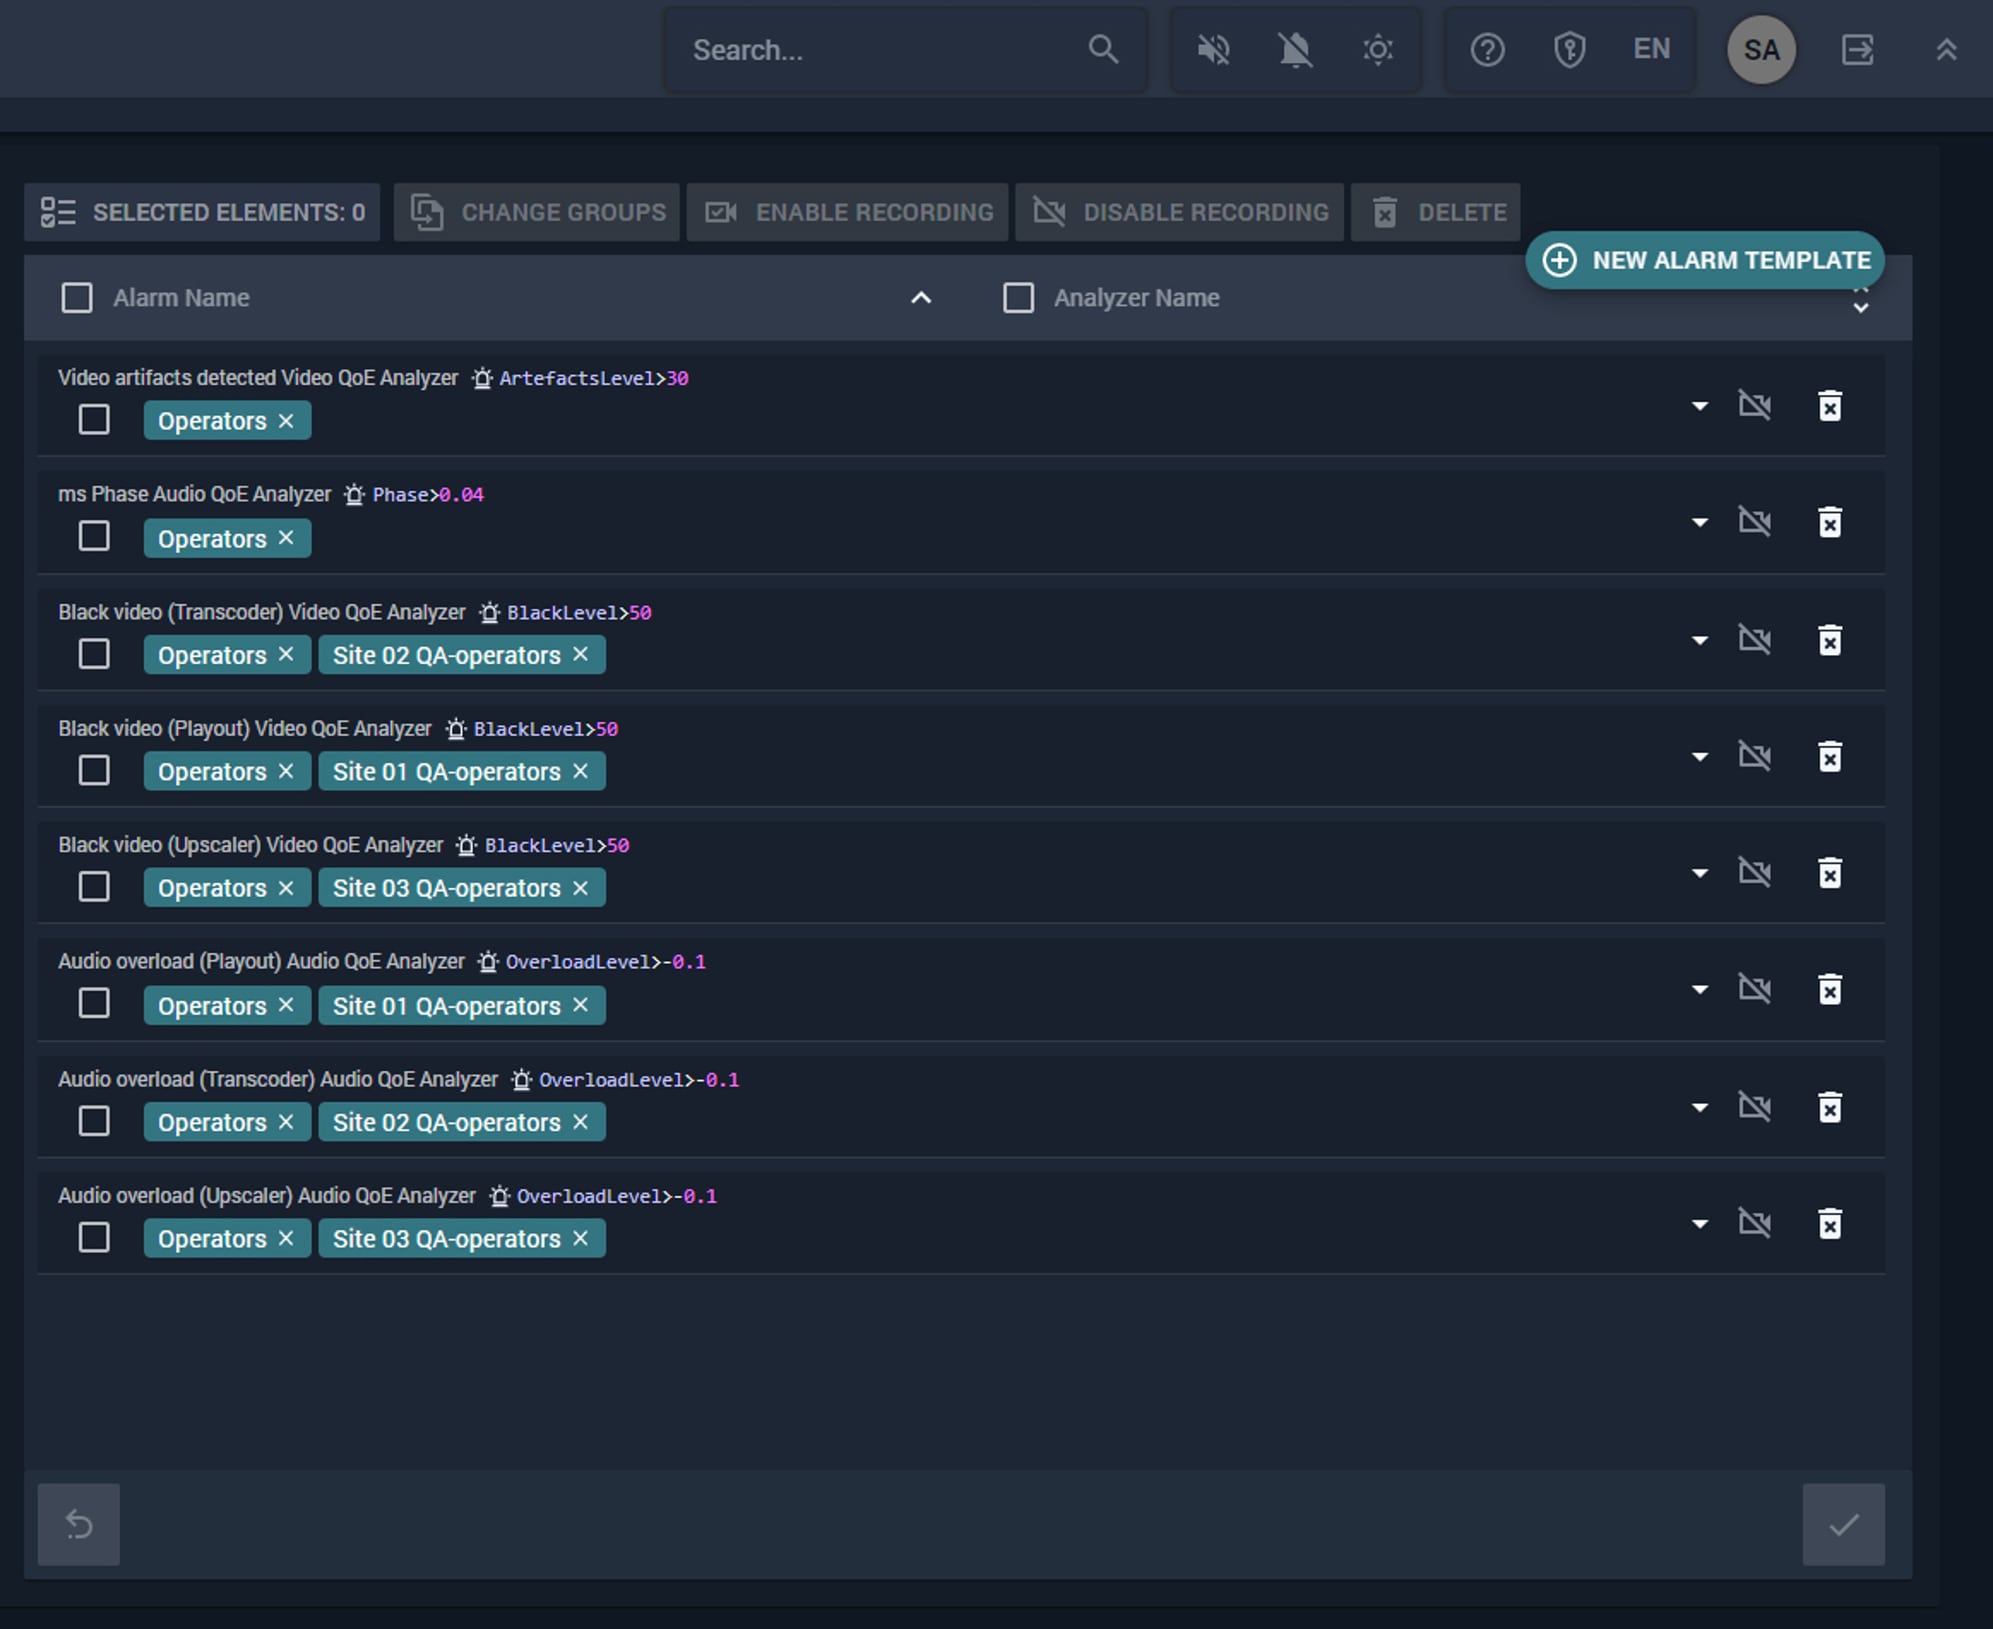Remove Operators tag from ms Phase row

coord(286,538)
